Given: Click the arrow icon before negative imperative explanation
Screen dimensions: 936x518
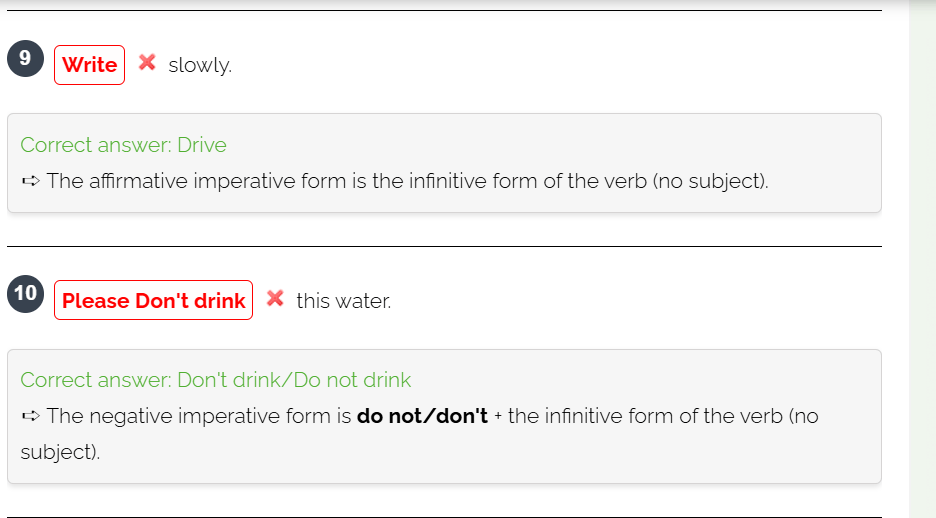Looking at the screenshot, I should [x=30, y=416].
